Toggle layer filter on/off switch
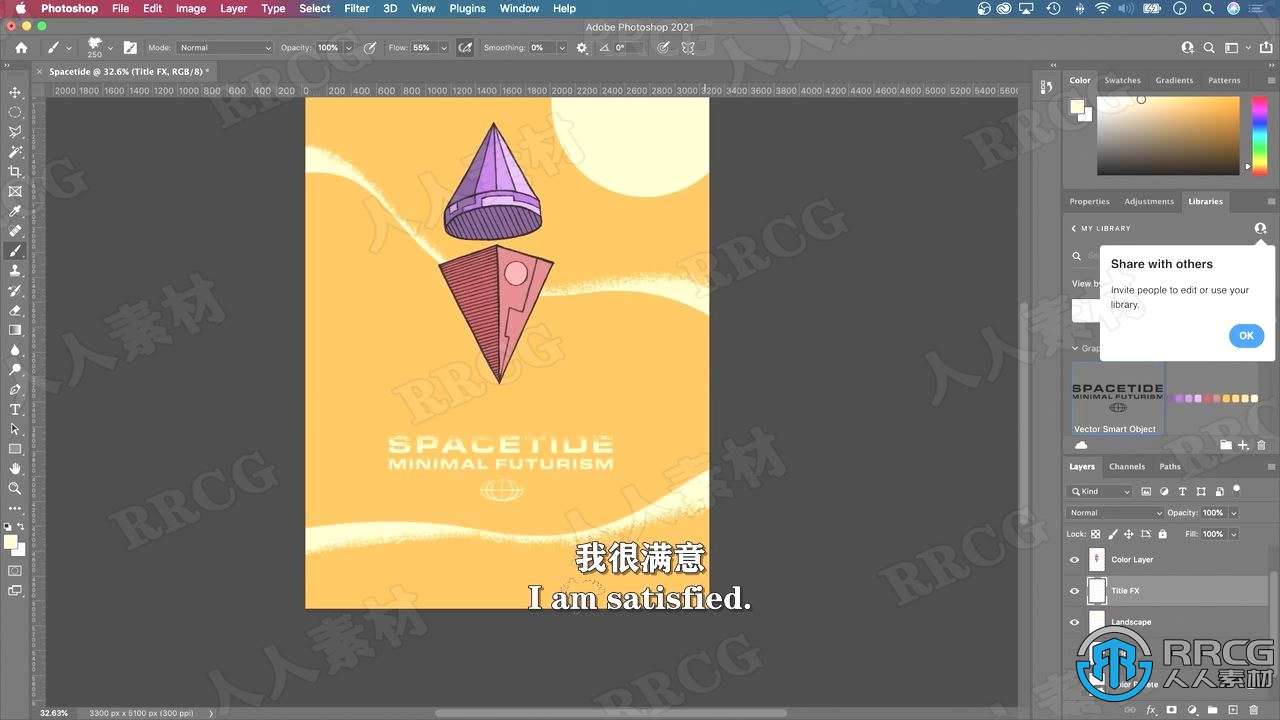Screen dimensions: 1280x720 point(1237,490)
